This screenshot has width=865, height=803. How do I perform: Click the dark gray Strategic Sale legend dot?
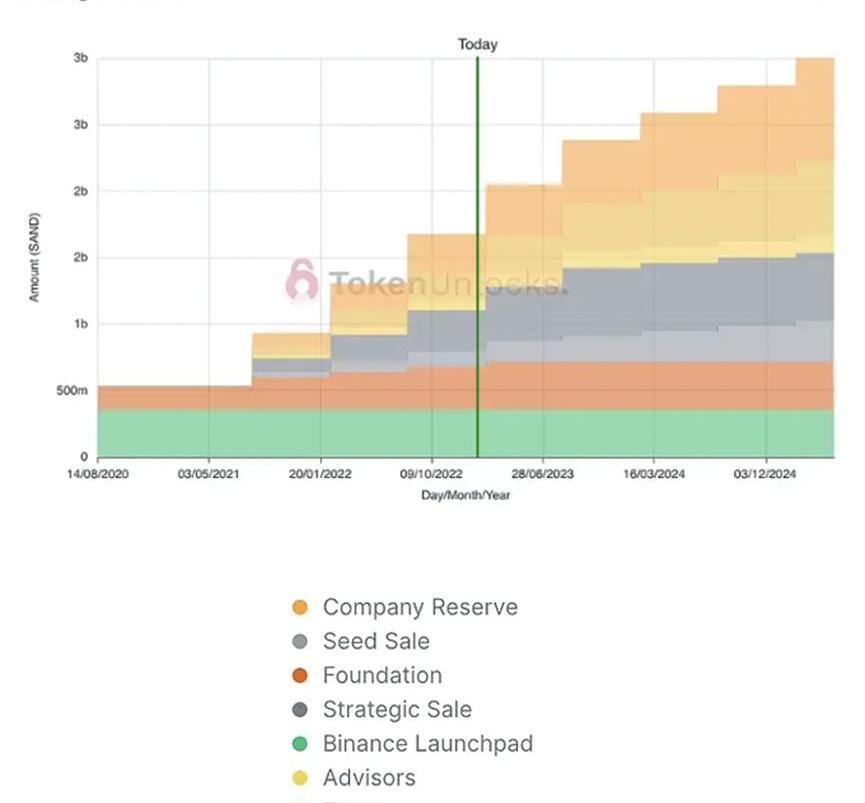coord(300,710)
